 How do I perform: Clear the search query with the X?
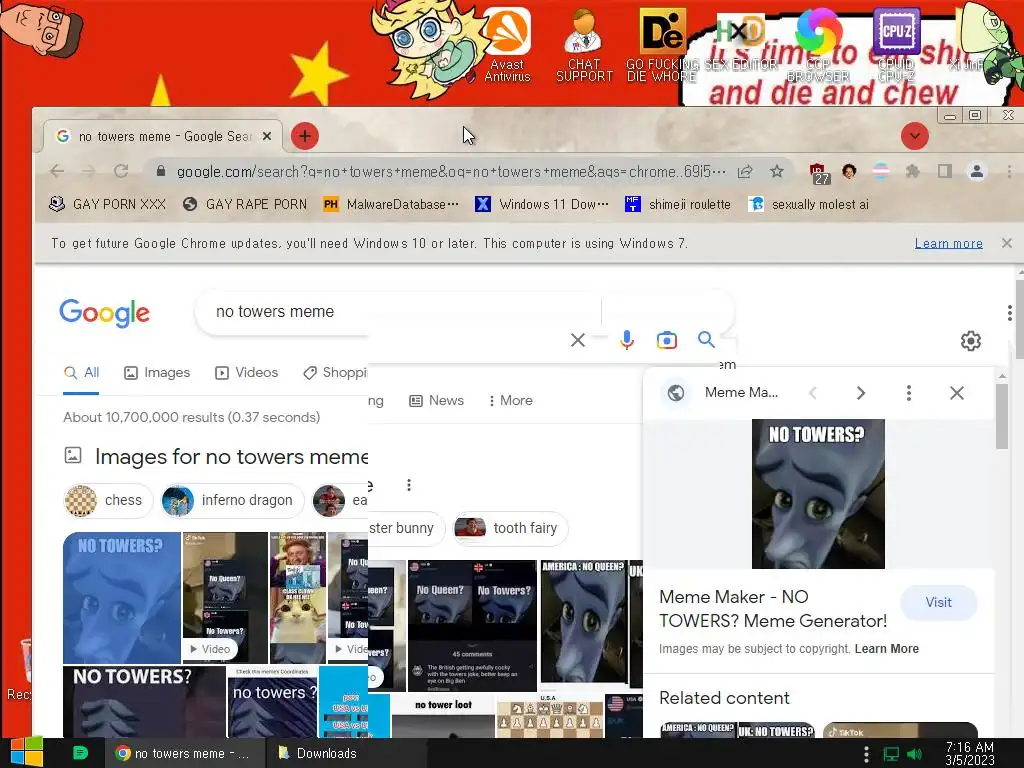[577, 340]
